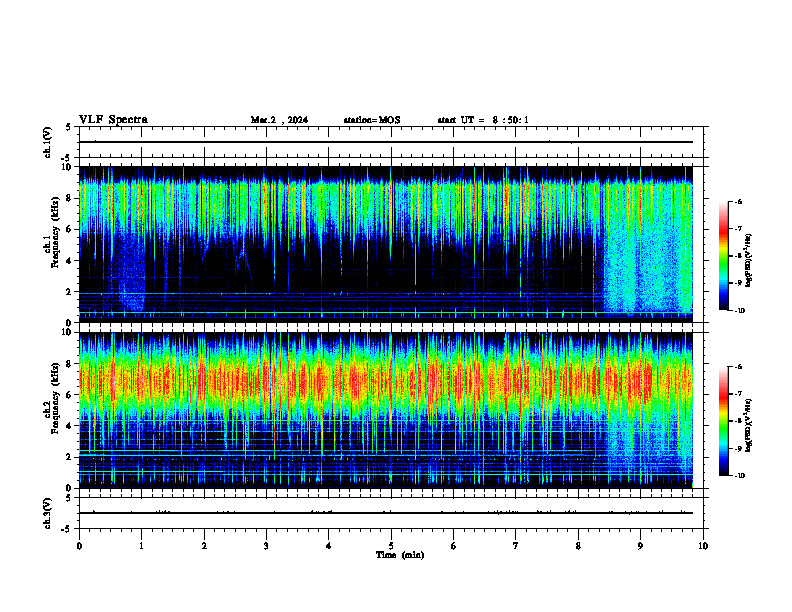Click the "-5" tick on ch.3(V) axis
Screen dimensions: 792x612
tap(68, 529)
